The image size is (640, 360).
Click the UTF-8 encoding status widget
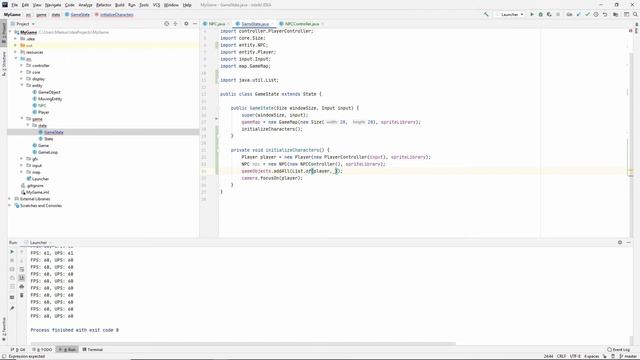pyautogui.click(x=575, y=356)
